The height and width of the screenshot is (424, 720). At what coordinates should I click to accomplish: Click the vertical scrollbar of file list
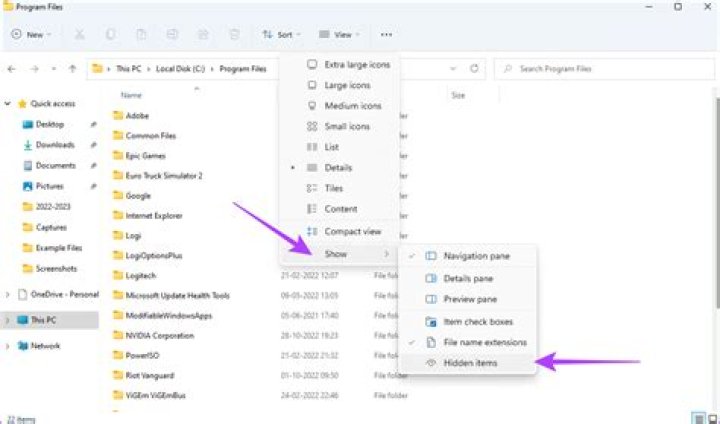717,202
